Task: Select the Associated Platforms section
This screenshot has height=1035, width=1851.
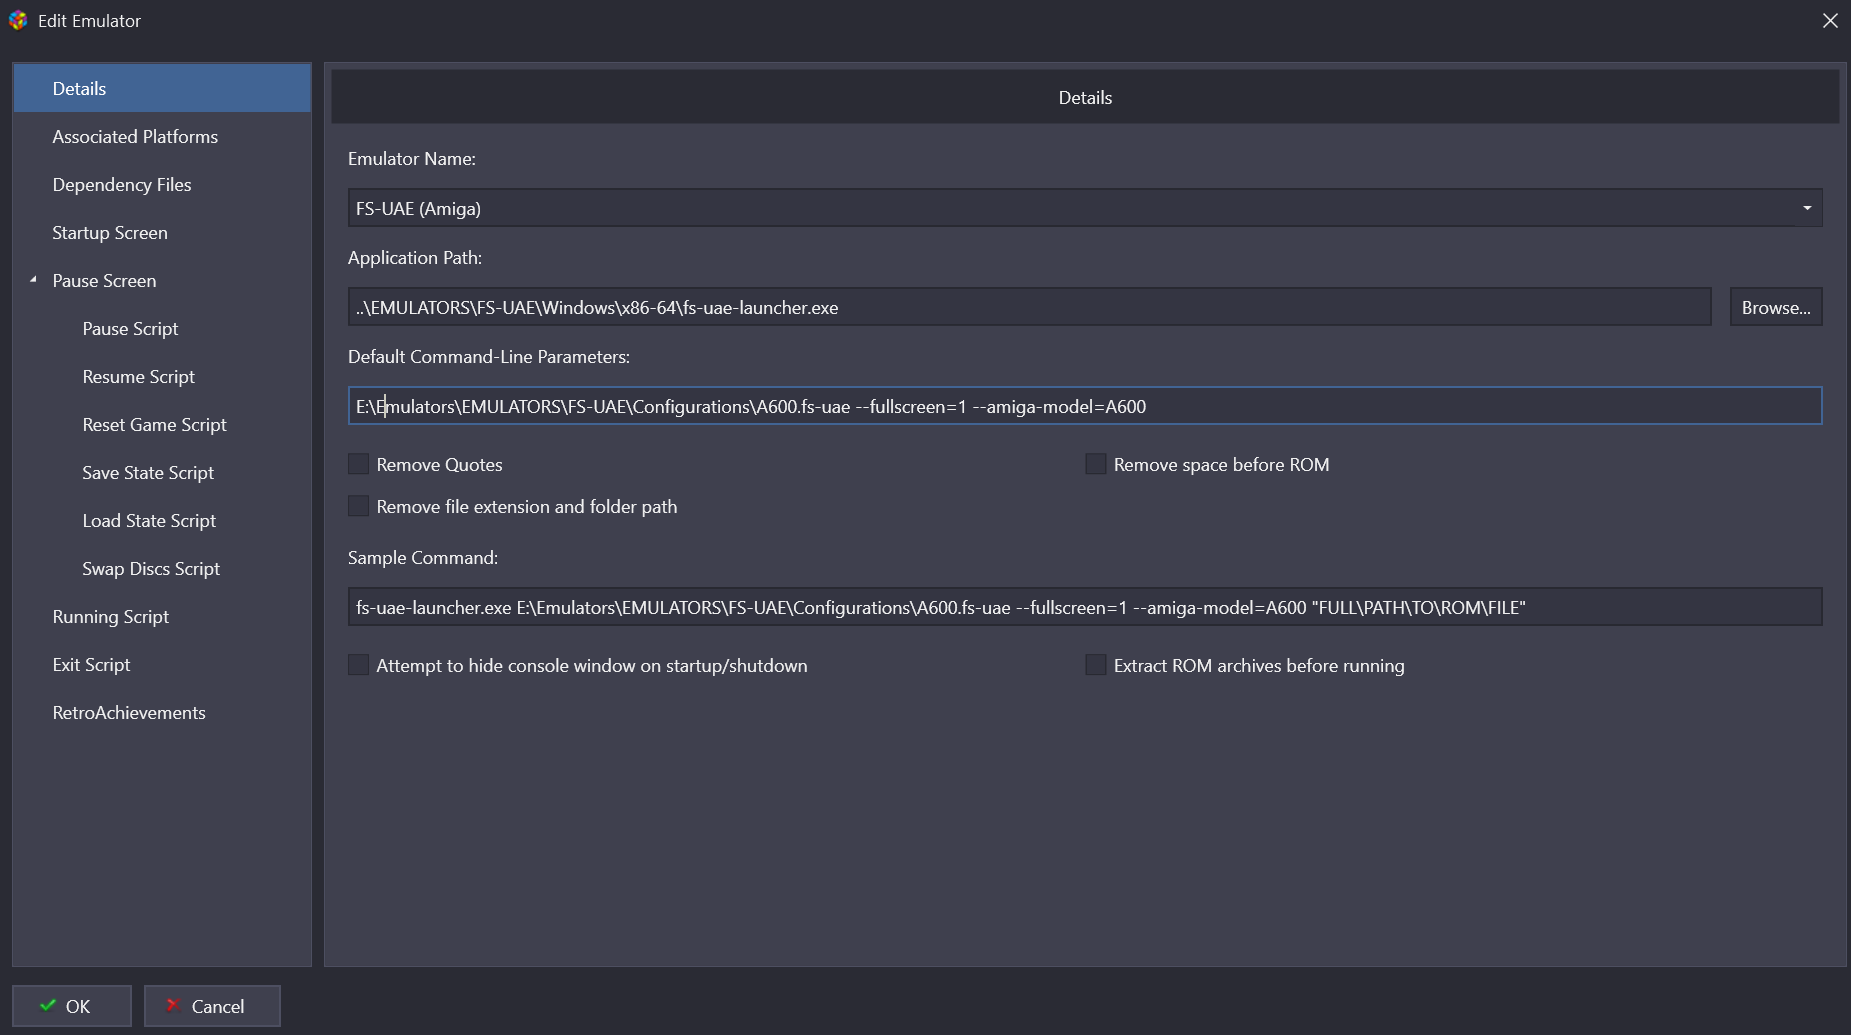Action: [x=135, y=137]
